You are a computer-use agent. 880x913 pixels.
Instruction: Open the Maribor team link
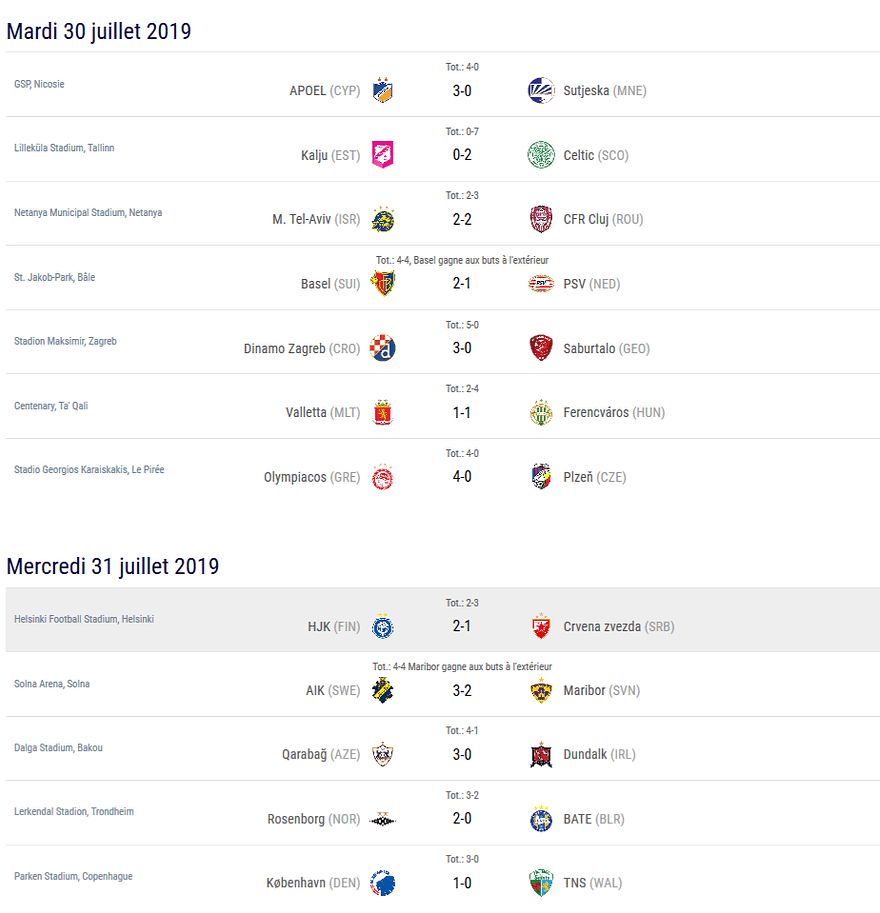[x=585, y=691]
